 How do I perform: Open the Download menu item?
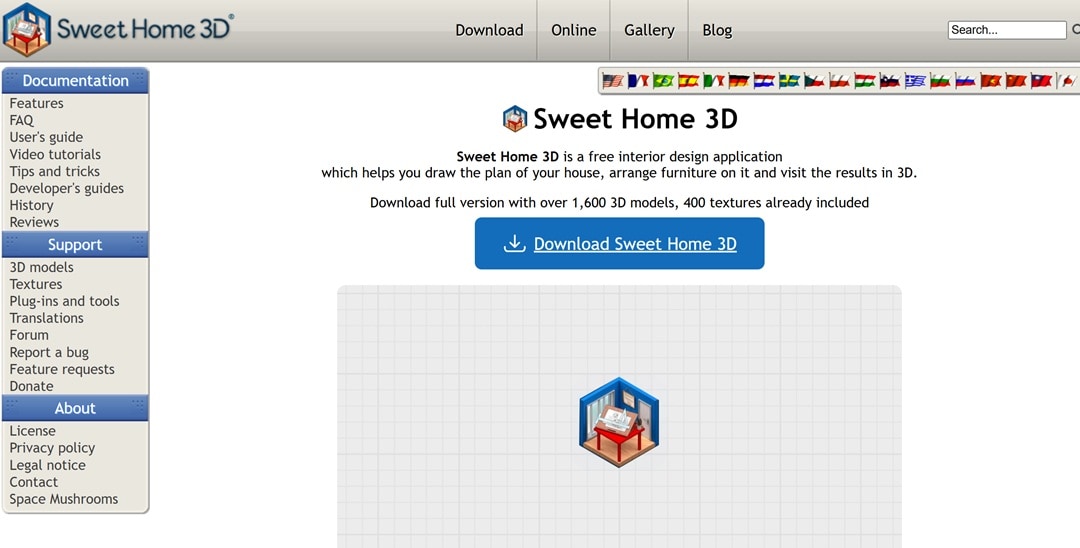tap(489, 30)
